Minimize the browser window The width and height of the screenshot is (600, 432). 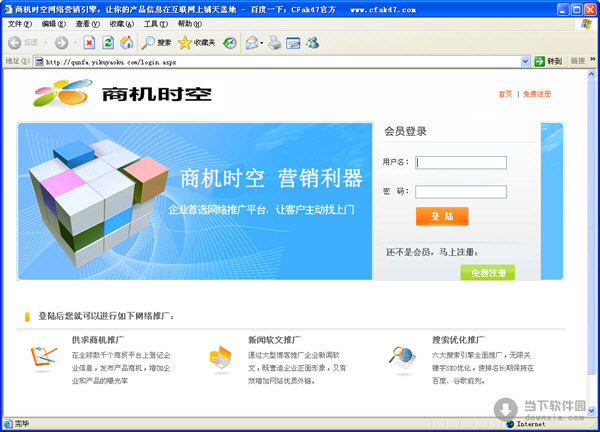tap(562, 10)
